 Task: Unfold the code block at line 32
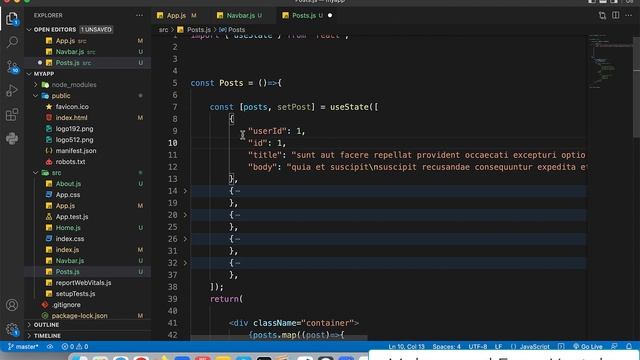click(x=185, y=263)
